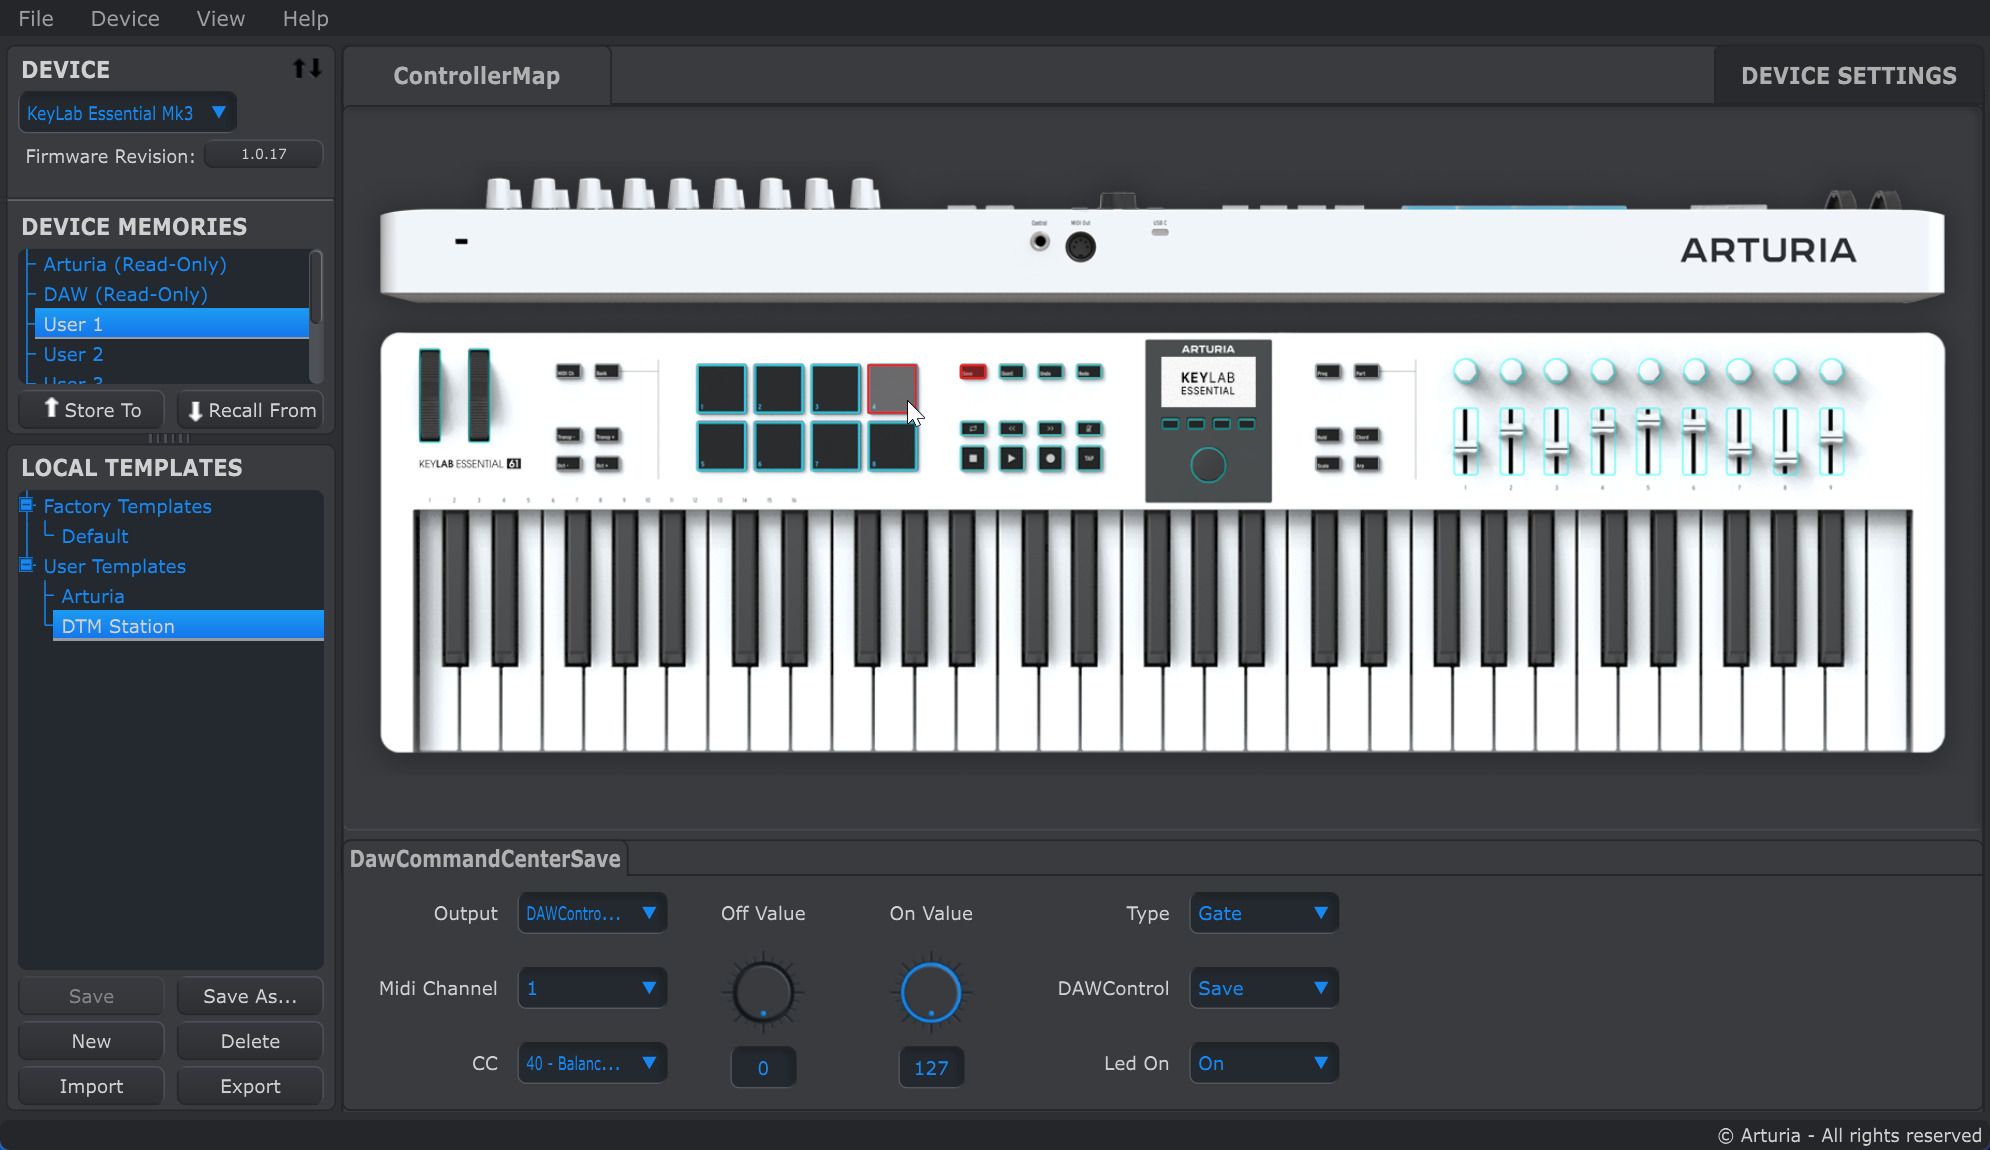The width and height of the screenshot is (1990, 1150).
Task: Click the New template button
Action: click(91, 1041)
